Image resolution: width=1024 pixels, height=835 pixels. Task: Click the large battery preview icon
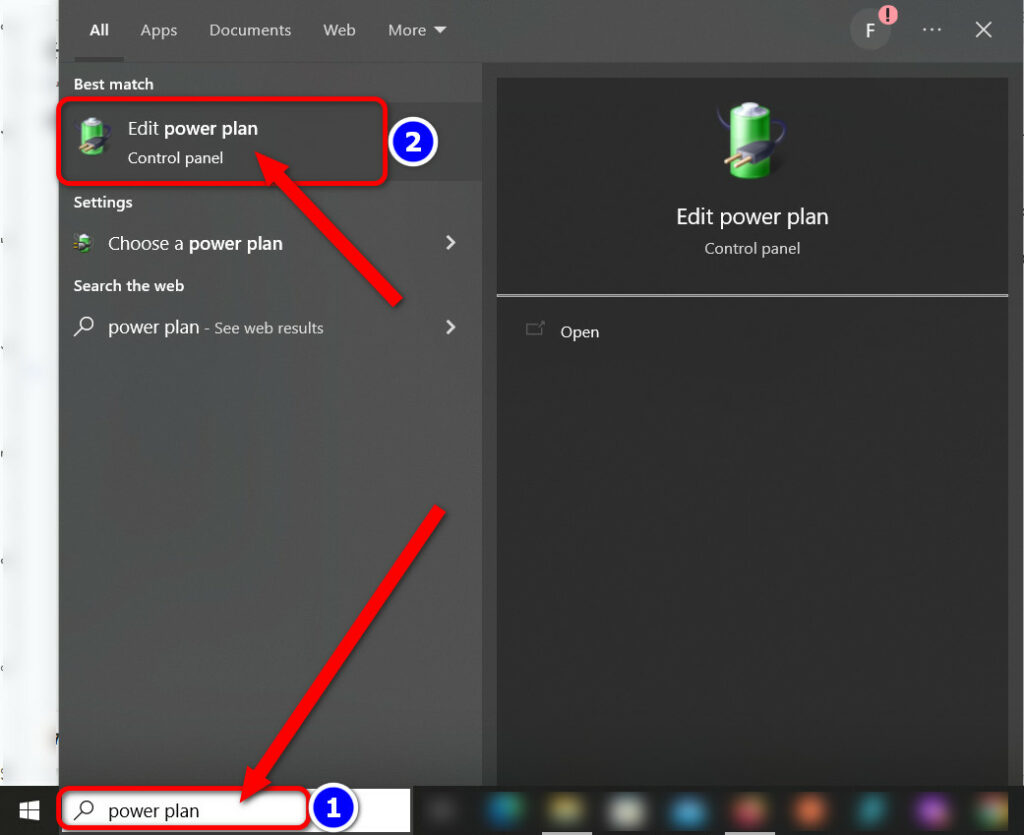(752, 138)
